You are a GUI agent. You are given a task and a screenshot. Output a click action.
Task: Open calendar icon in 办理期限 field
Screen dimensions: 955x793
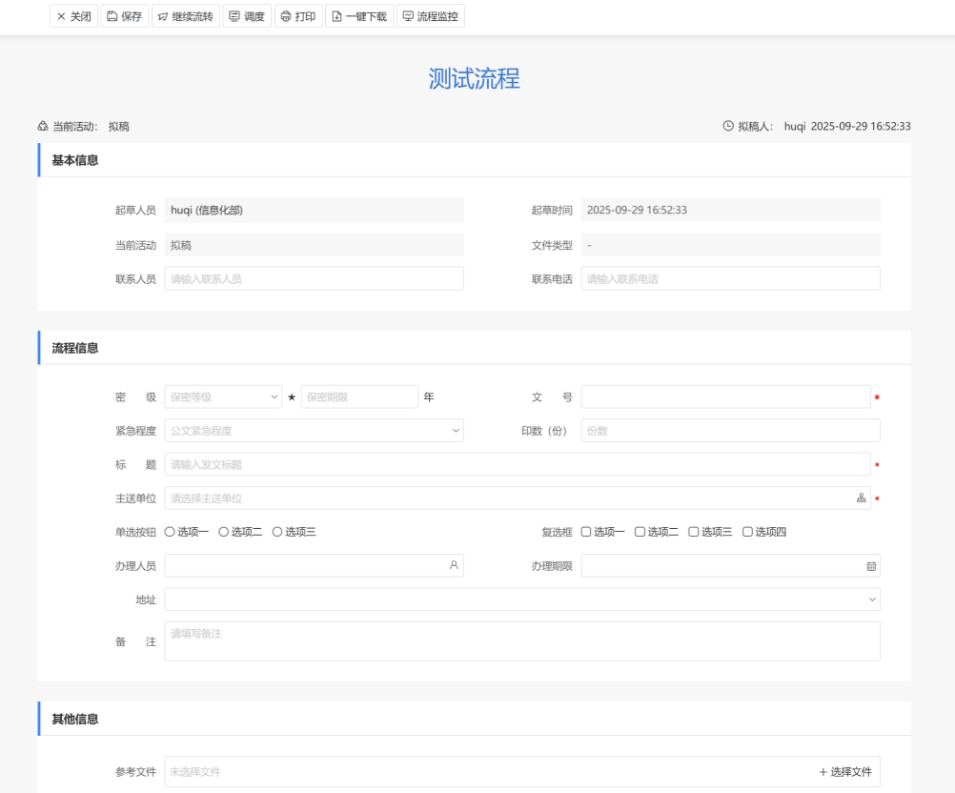(871, 566)
